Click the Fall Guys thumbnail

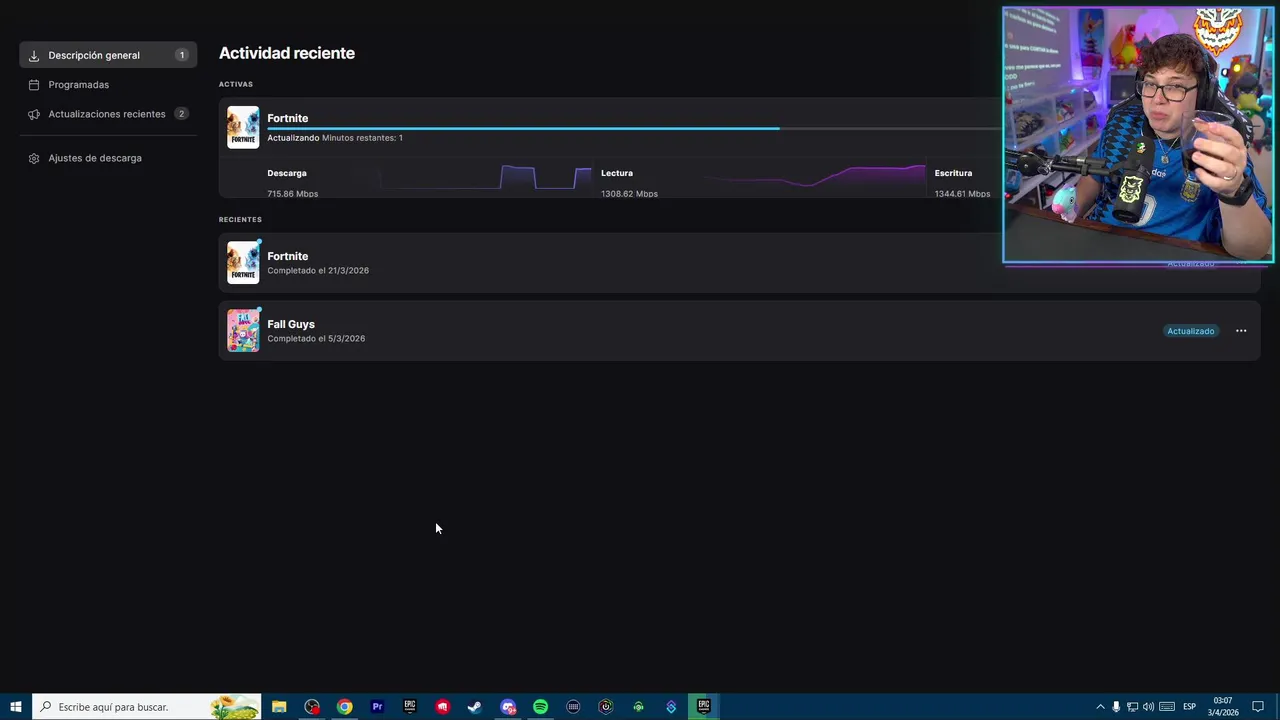(243, 330)
